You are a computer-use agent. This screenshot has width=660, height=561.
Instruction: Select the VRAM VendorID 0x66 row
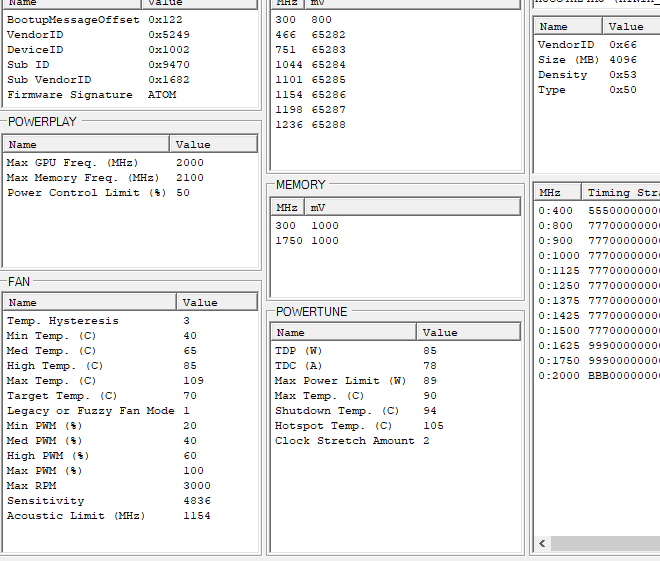[598, 45]
